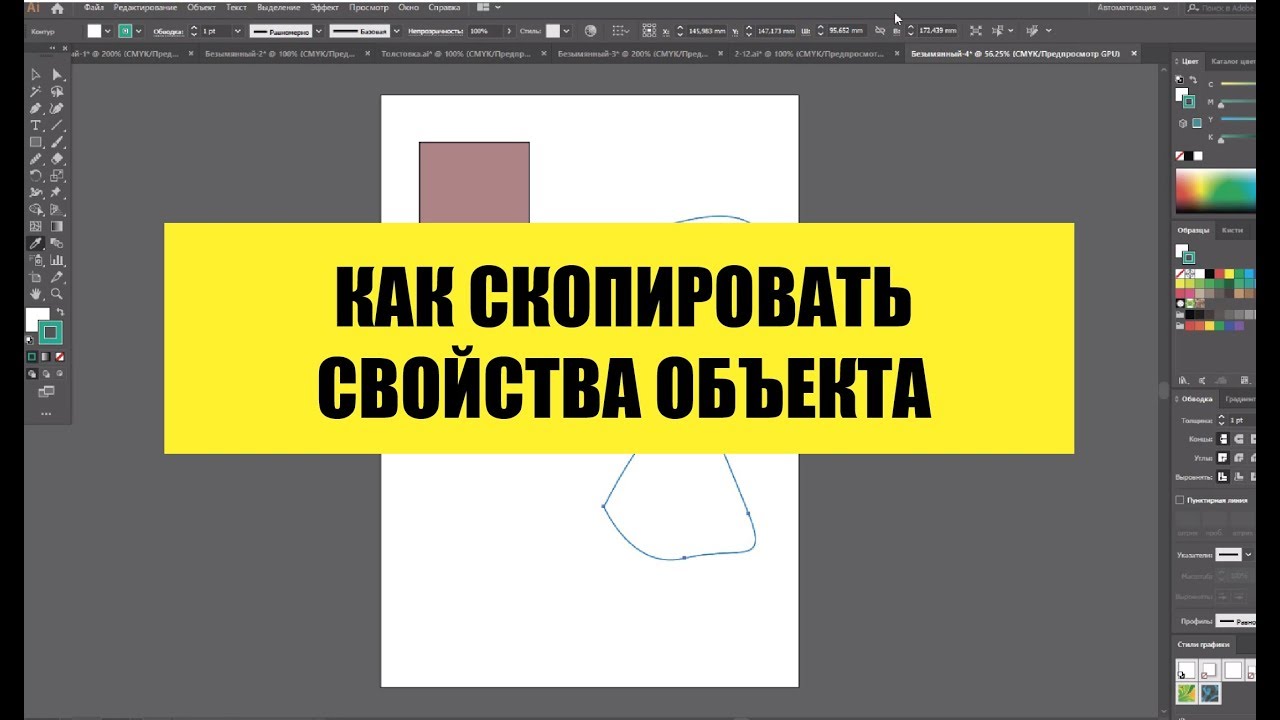1280x720 pixels.
Task: Open the Просмотр menu
Action: 368,7
